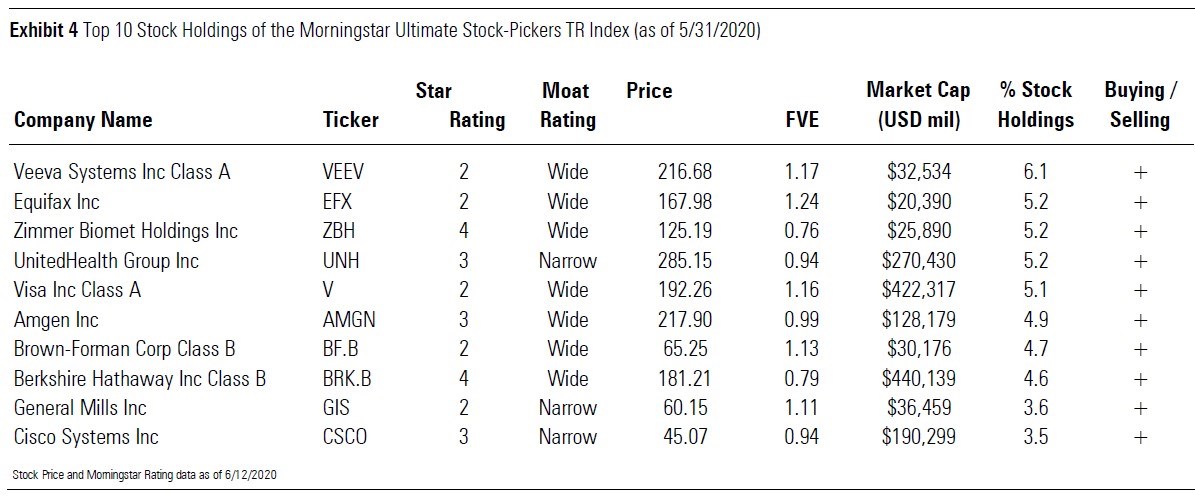
Task: Click the plus sign in Veeva Systems row
Action: [x=1139, y=172]
